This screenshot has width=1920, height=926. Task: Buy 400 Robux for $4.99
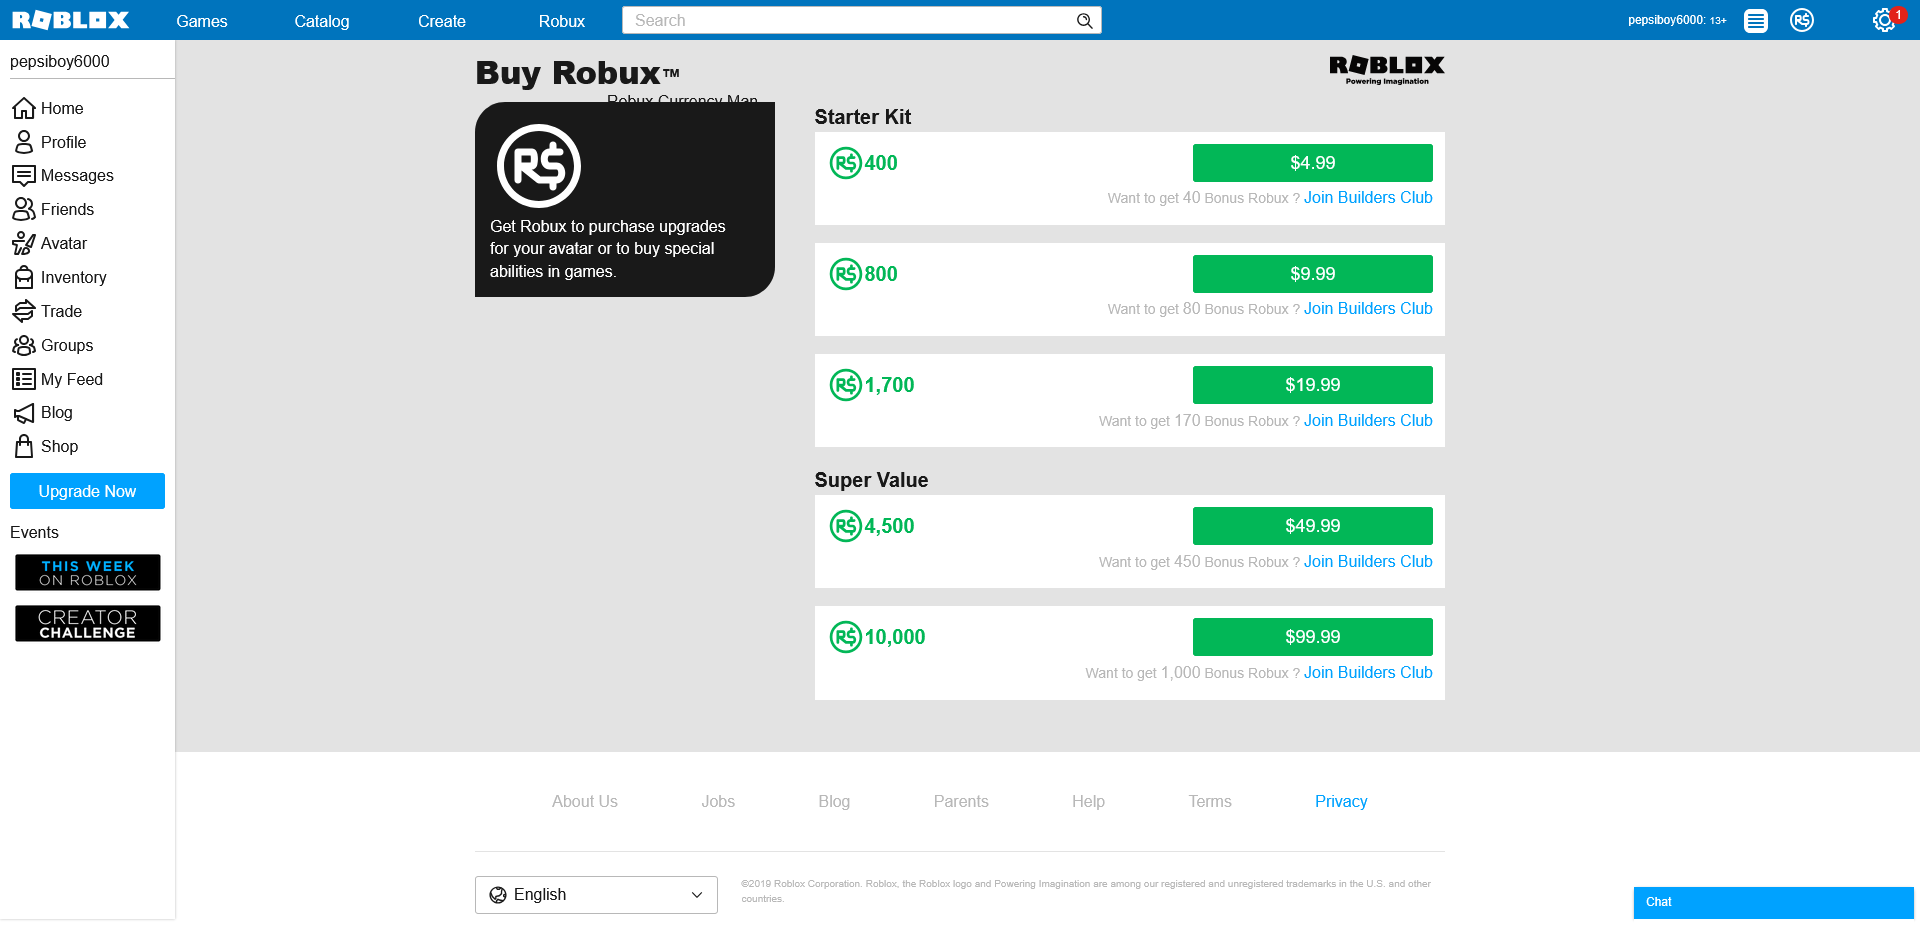pos(1312,163)
